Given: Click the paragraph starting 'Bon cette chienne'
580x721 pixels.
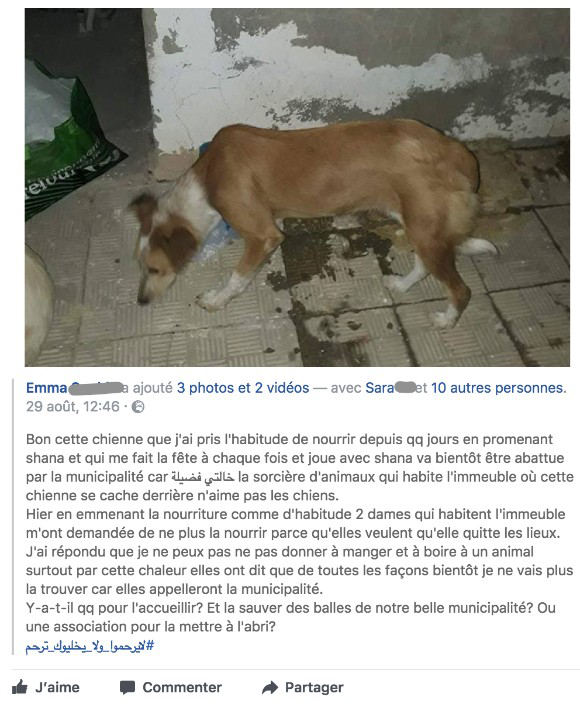Looking at the screenshot, I should [299, 467].
